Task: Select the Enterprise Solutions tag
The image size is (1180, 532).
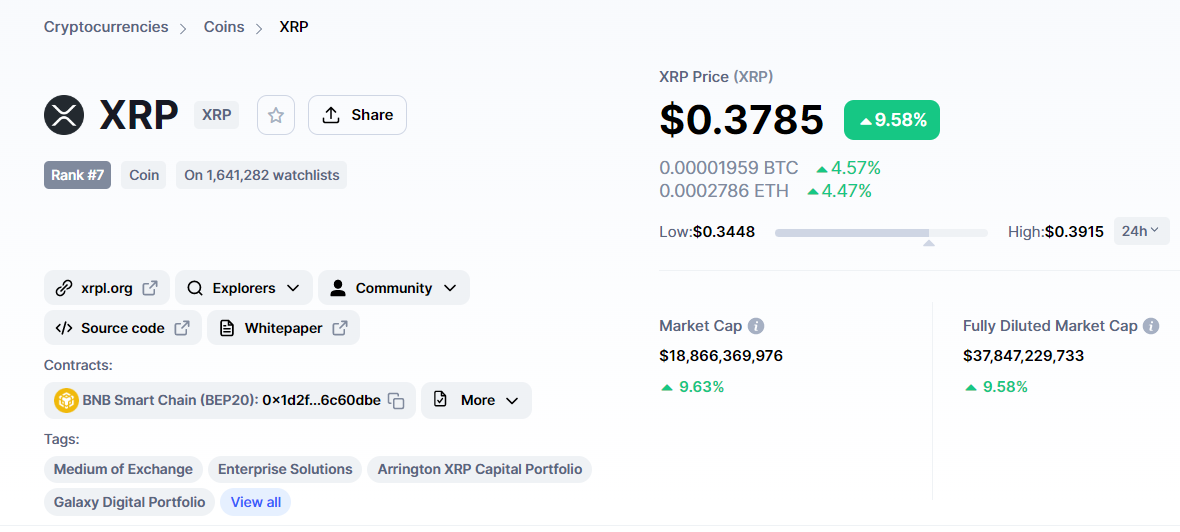Action: pyautogui.click(x=285, y=470)
